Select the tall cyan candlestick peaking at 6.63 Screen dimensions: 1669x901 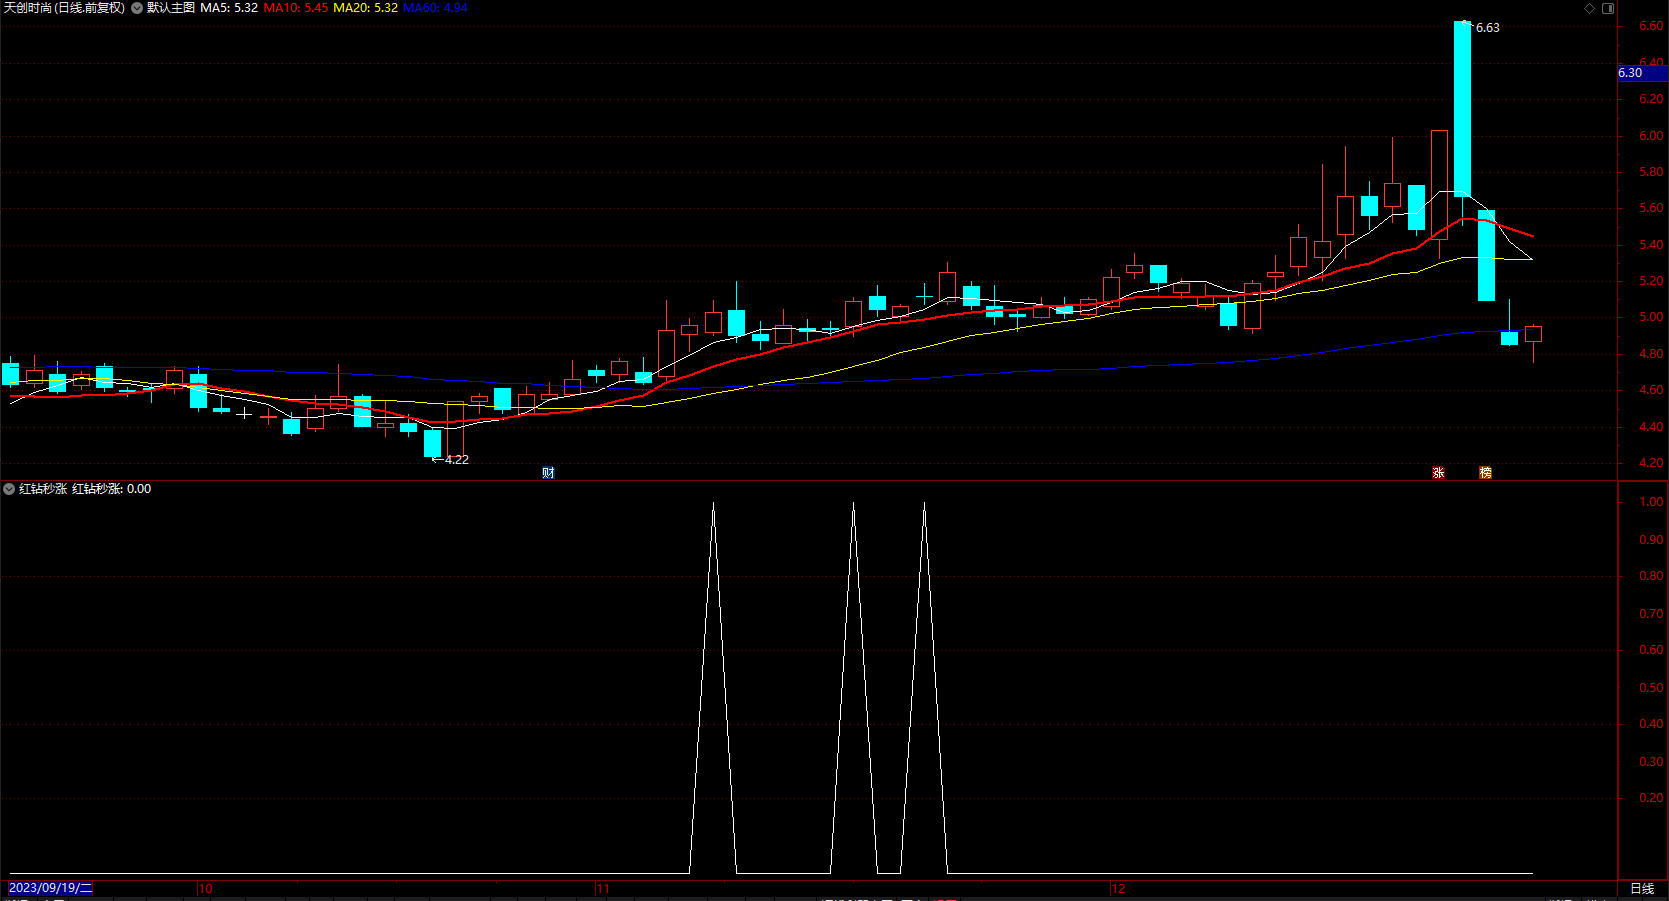tap(1462, 109)
